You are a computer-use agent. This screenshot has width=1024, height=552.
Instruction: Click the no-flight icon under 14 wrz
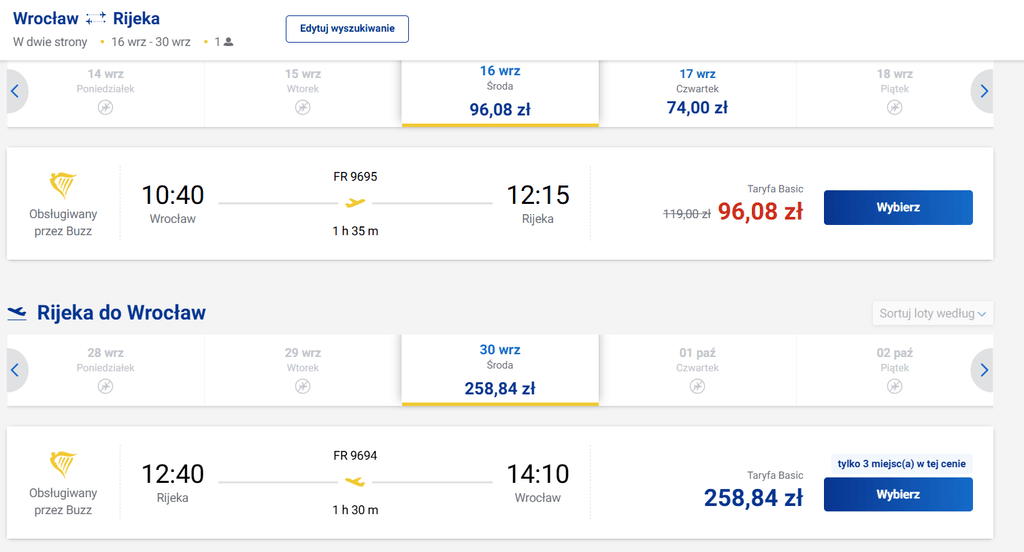point(105,107)
